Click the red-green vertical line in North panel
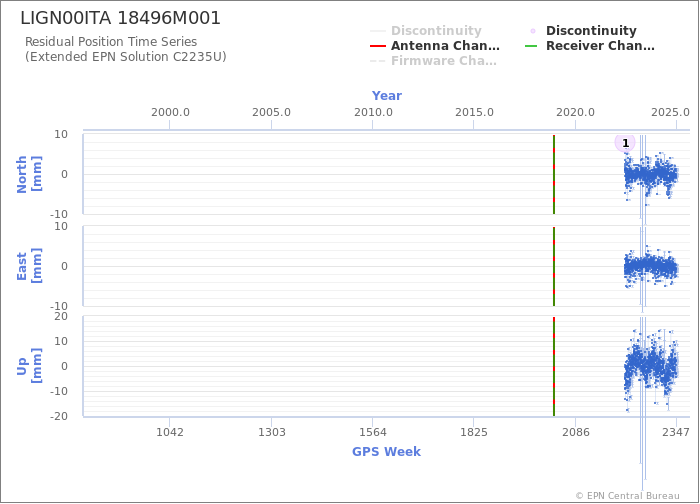This screenshot has width=700, height=504. pos(554,174)
